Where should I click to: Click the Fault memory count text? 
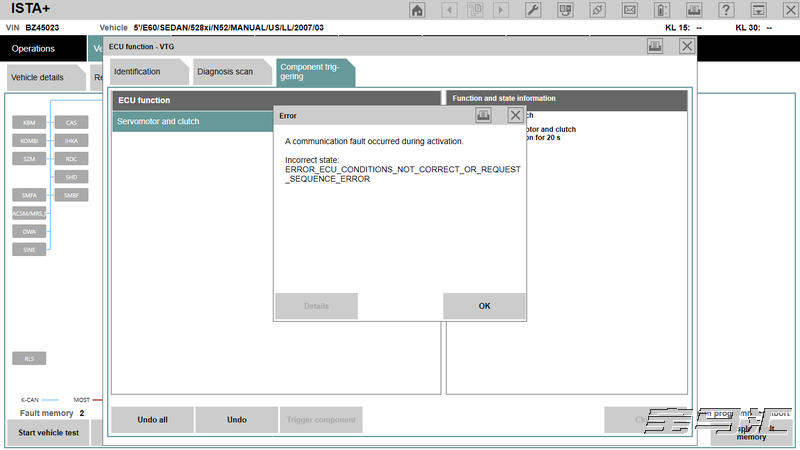click(x=52, y=413)
